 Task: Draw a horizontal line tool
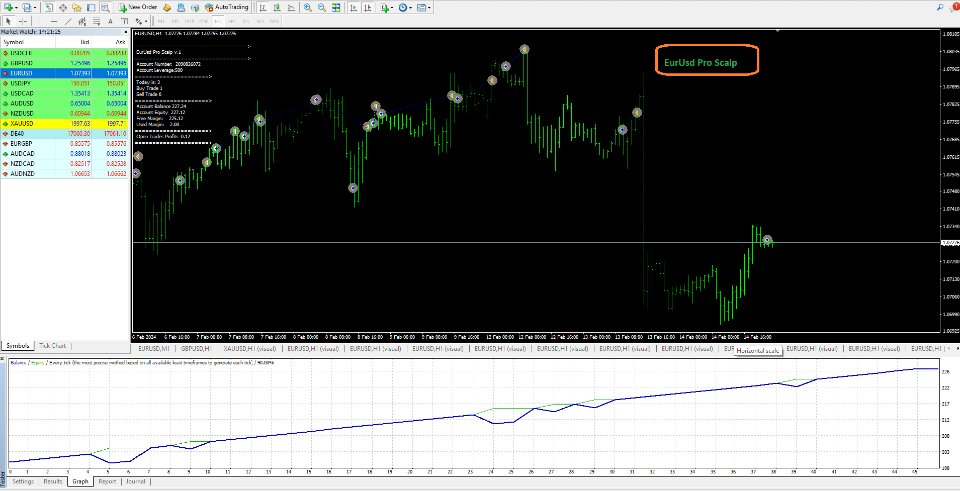(x=54, y=21)
